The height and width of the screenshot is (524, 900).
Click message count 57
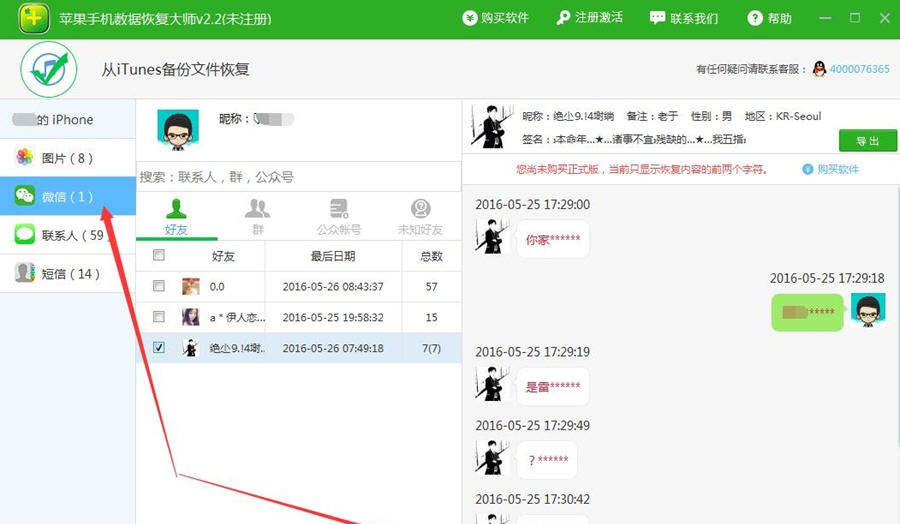432,286
